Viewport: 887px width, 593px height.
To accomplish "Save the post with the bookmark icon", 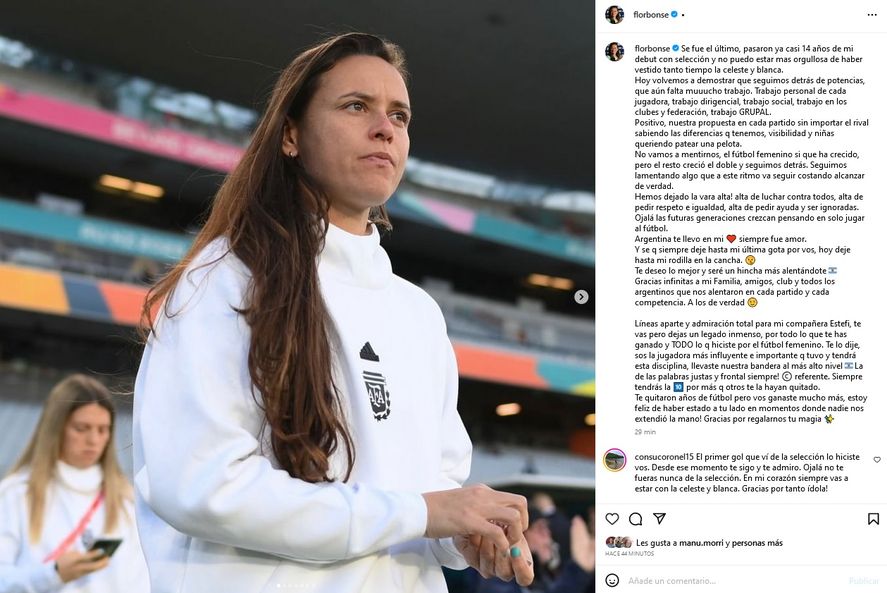I will coord(873,518).
